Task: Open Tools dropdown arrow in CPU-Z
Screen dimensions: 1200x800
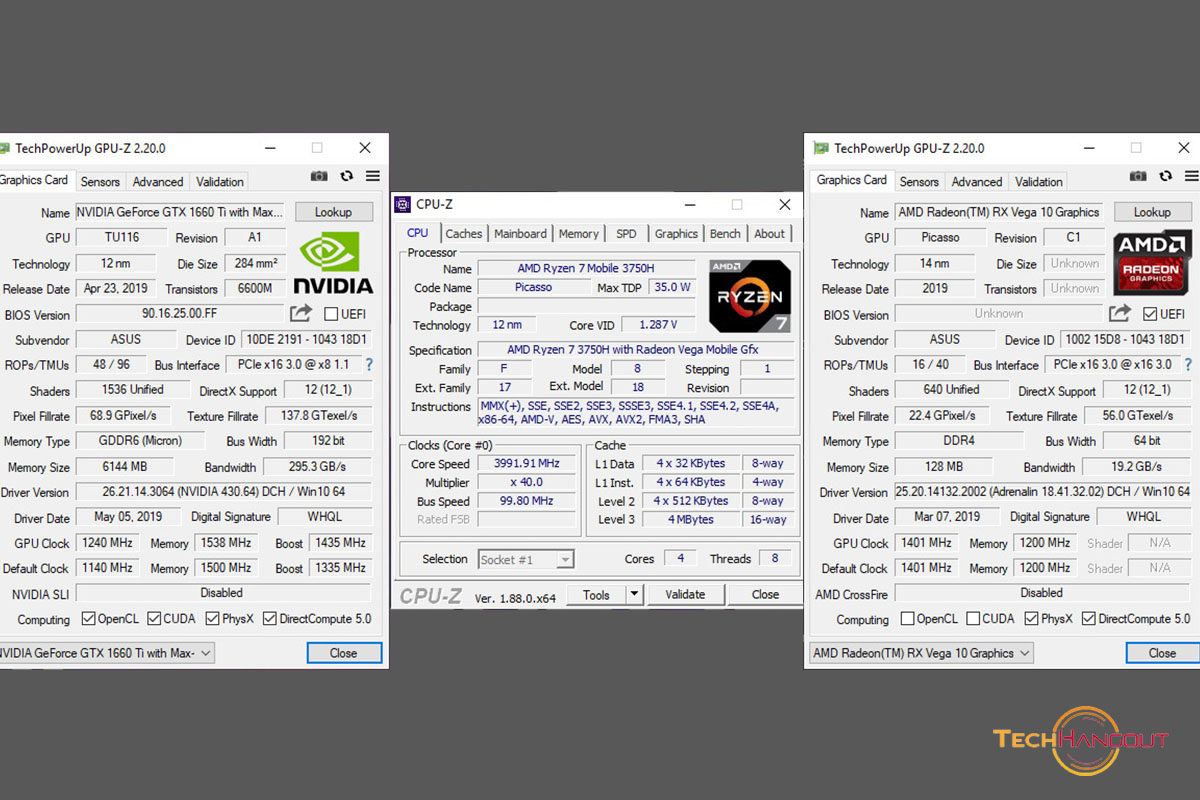Action: coord(633,594)
